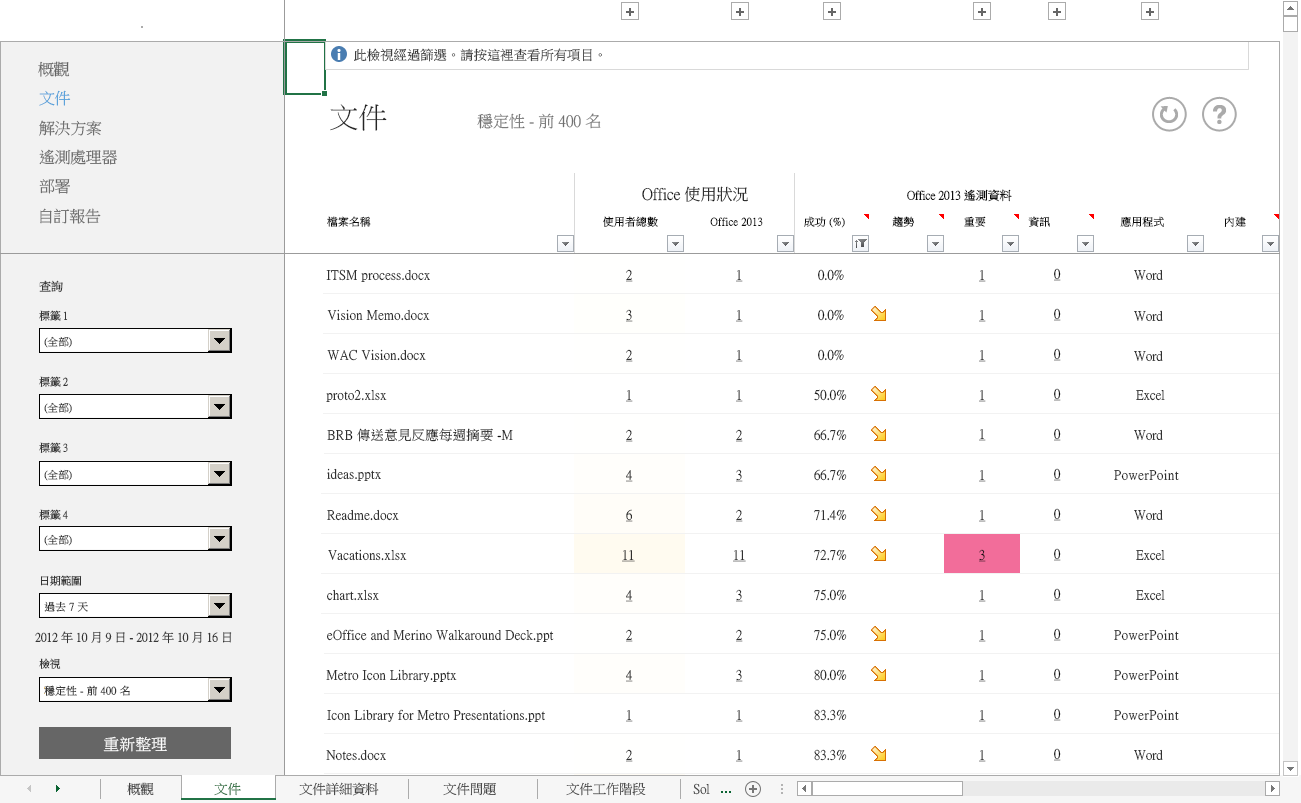1301x803 pixels.
Task: Click the info icon in filter notice
Action: coord(339,54)
